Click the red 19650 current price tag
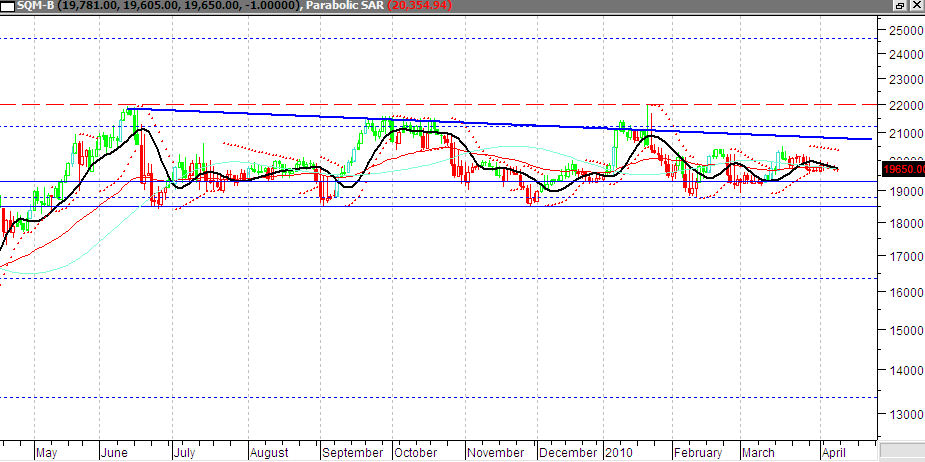The image size is (925, 462). tap(902, 169)
